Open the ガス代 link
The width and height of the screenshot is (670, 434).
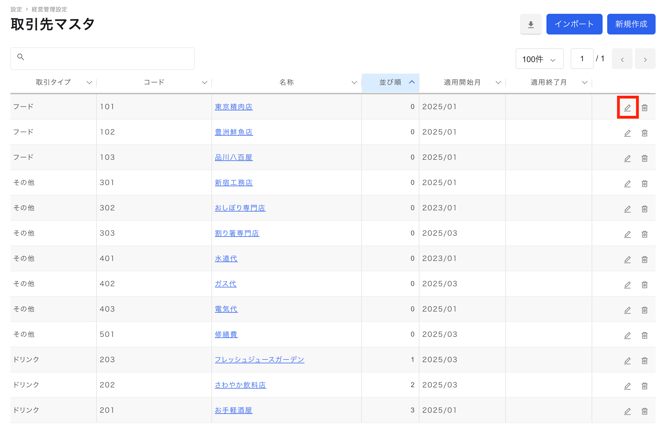pos(226,284)
